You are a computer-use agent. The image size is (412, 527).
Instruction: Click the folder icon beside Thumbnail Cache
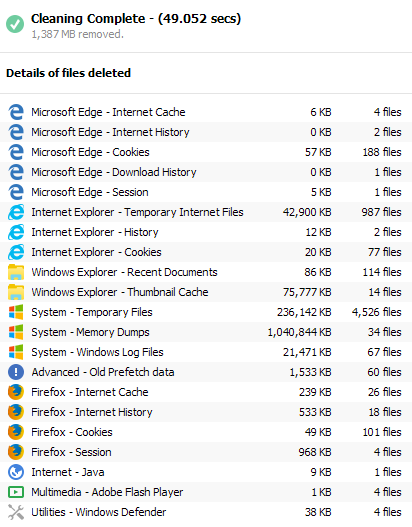16,292
